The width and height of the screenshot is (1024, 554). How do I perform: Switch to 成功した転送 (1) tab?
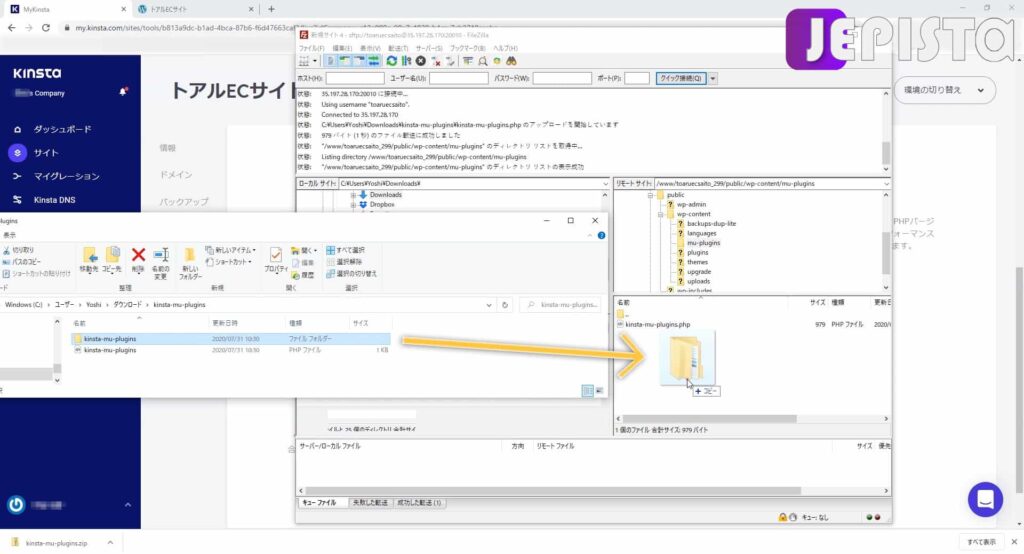[x=419, y=503]
